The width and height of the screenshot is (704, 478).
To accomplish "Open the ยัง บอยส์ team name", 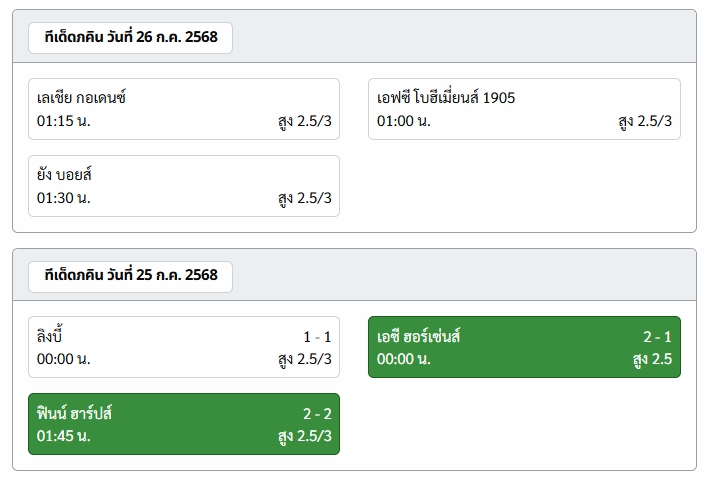I will [x=64, y=174].
